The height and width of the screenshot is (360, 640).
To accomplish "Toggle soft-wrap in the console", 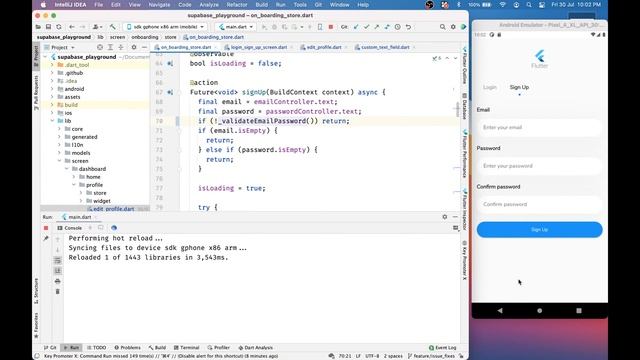I will point(58,260).
